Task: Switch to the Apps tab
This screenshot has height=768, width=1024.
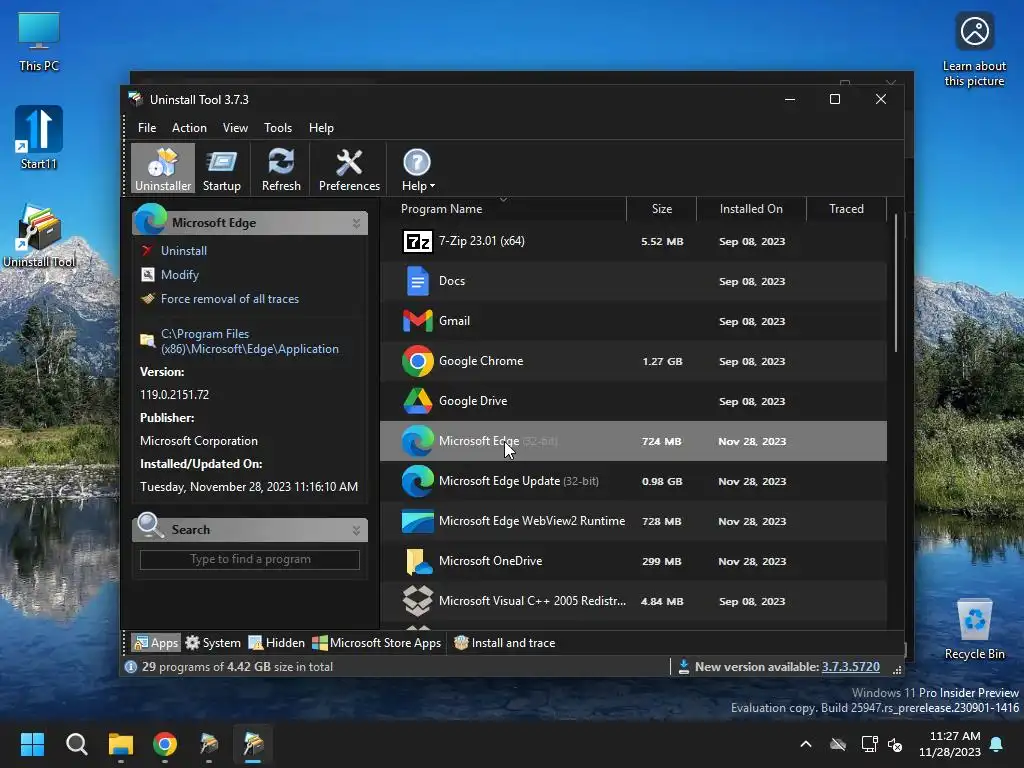Action: tap(155, 643)
